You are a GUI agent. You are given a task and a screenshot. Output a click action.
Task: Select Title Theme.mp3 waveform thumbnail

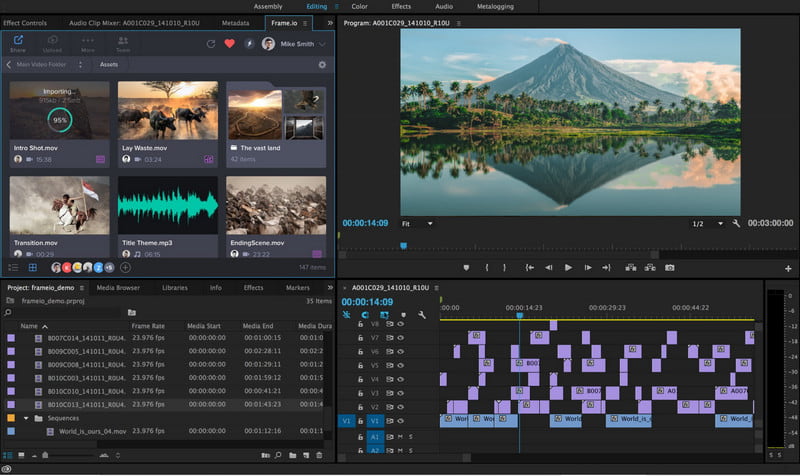point(168,205)
